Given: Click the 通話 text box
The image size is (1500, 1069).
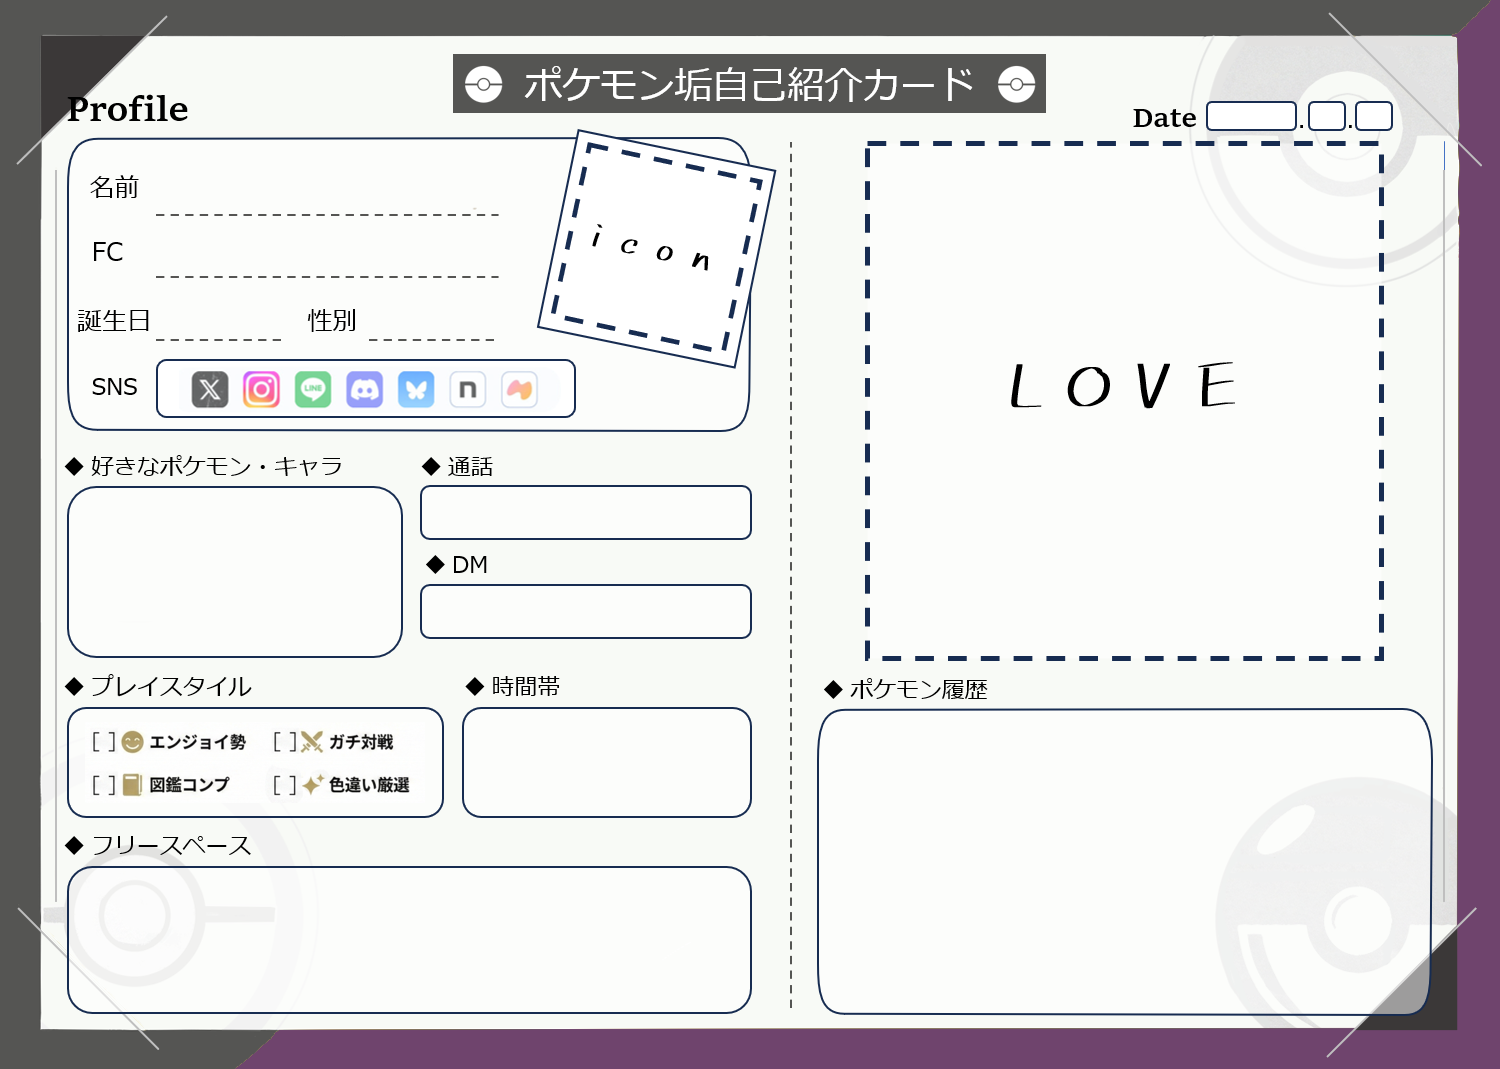Looking at the screenshot, I should click(586, 512).
